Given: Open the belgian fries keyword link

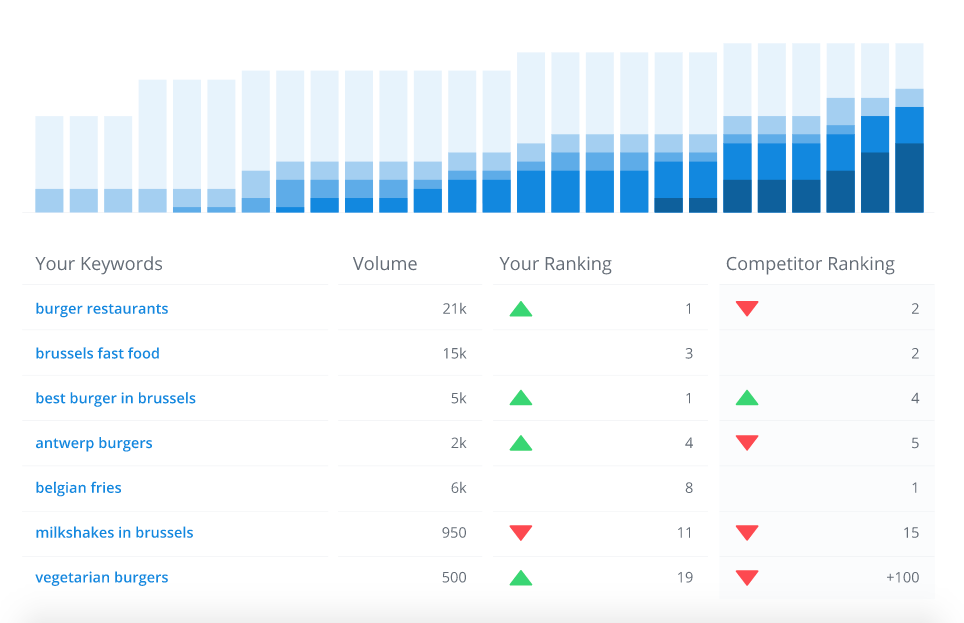Looking at the screenshot, I should click(x=78, y=488).
